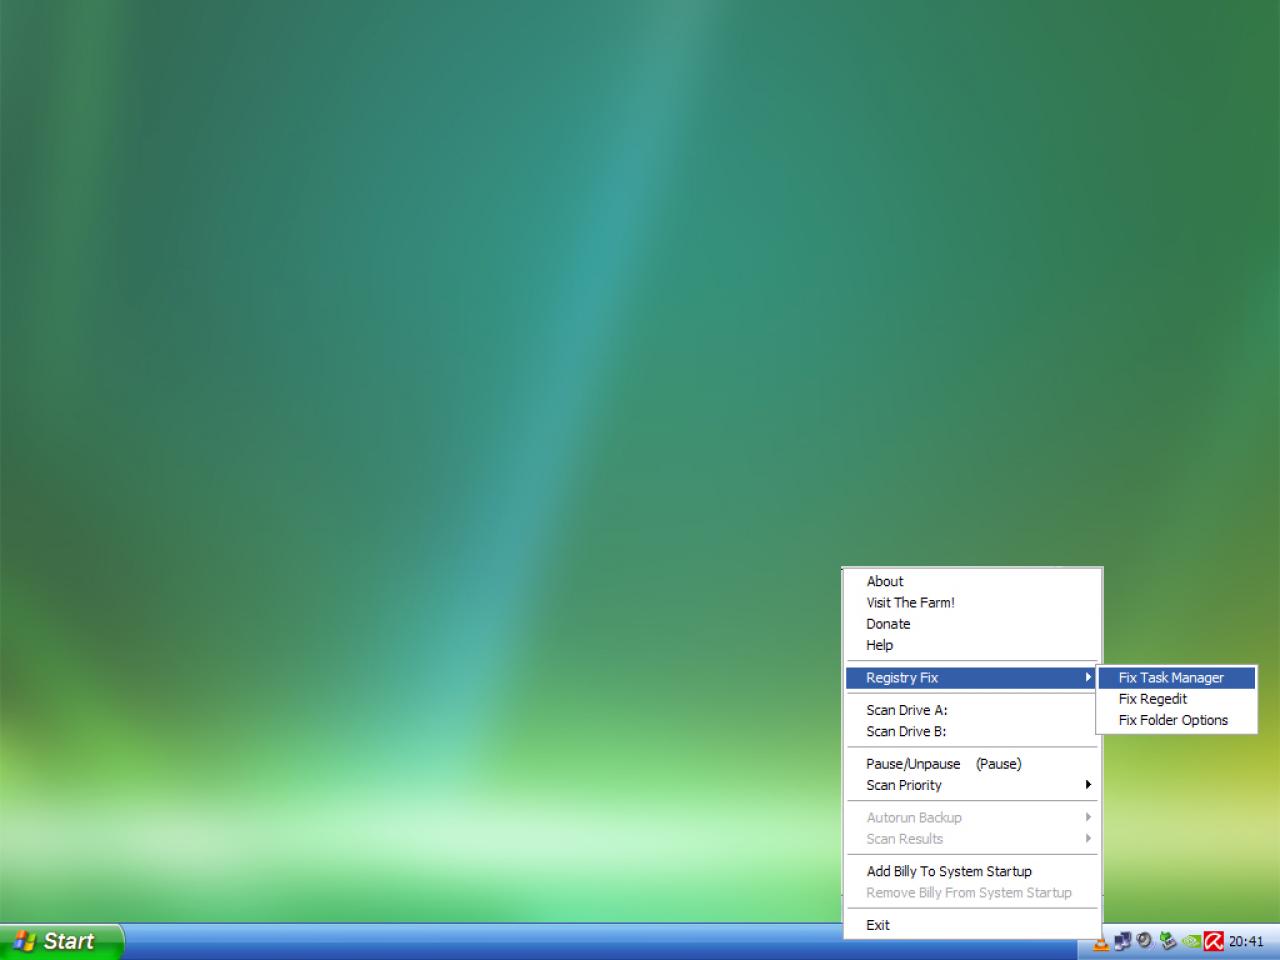
Task: Expand the greyed Autorun Backup submenu
Action: pyautogui.click(x=971, y=818)
